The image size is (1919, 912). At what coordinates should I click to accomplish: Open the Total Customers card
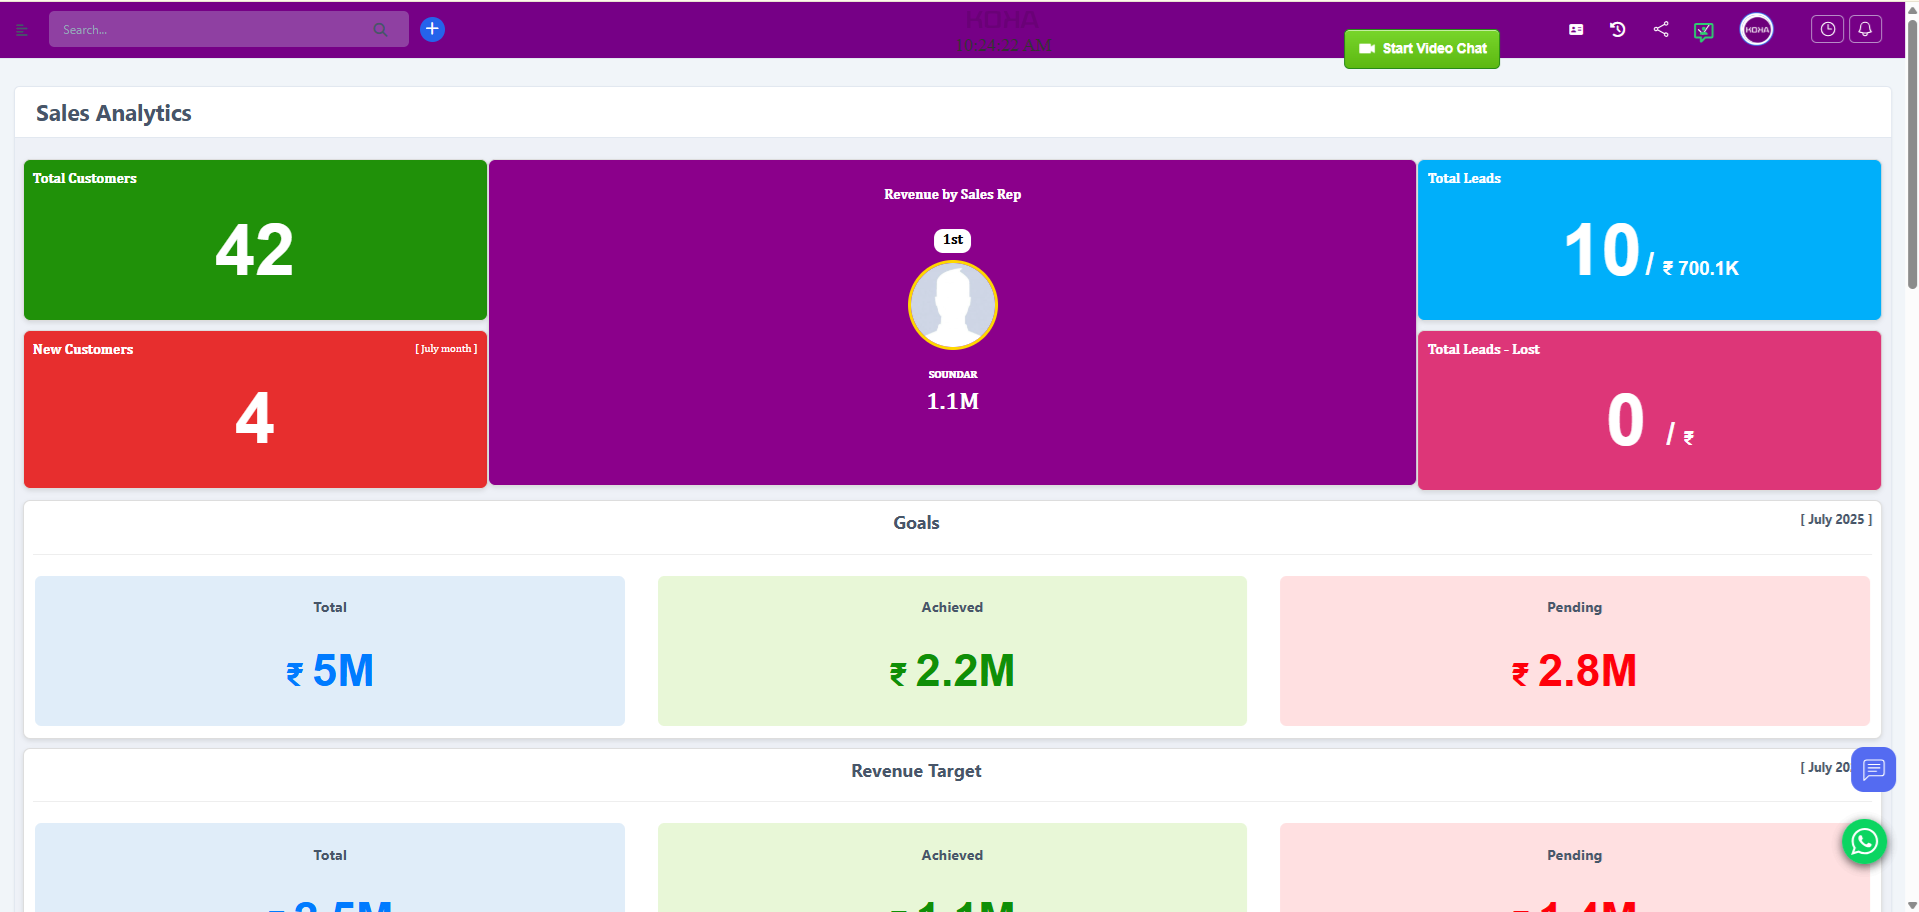pyautogui.click(x=255, y=240)
